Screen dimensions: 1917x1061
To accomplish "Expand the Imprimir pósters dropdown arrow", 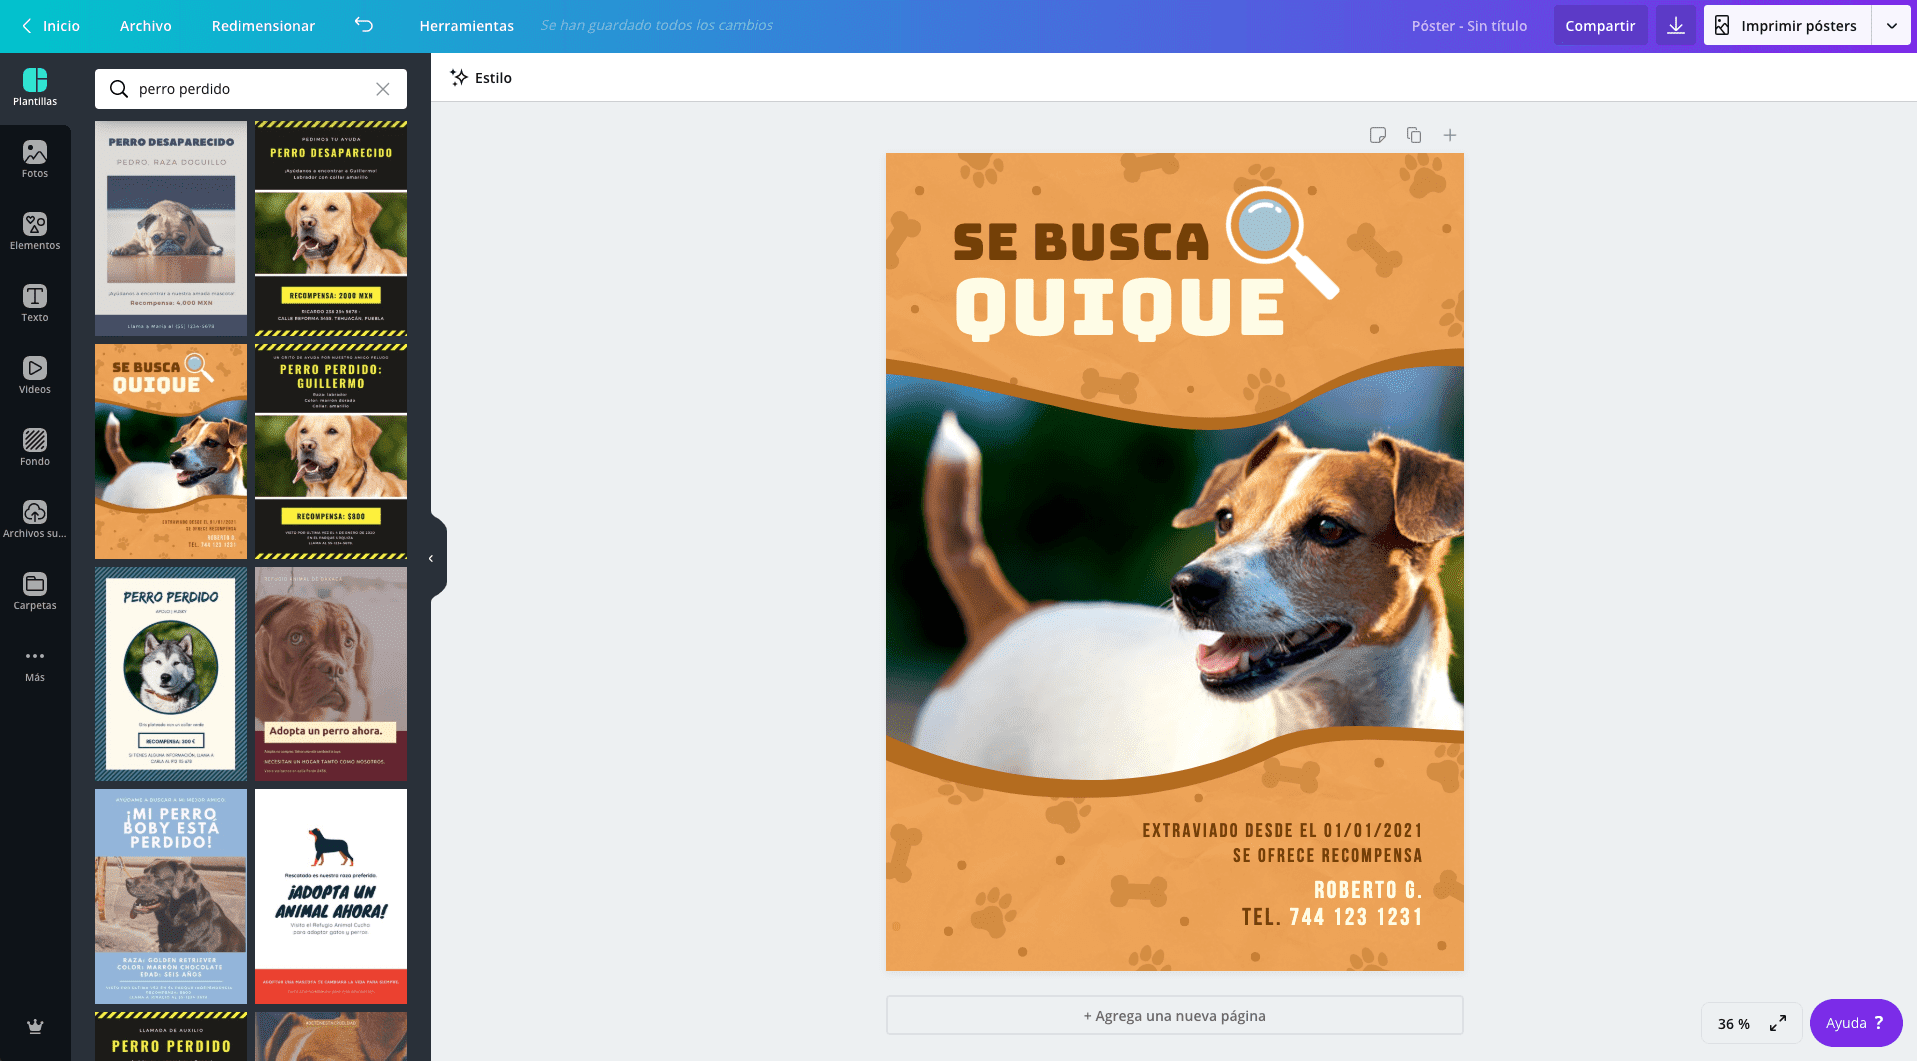I will 1892,26.
